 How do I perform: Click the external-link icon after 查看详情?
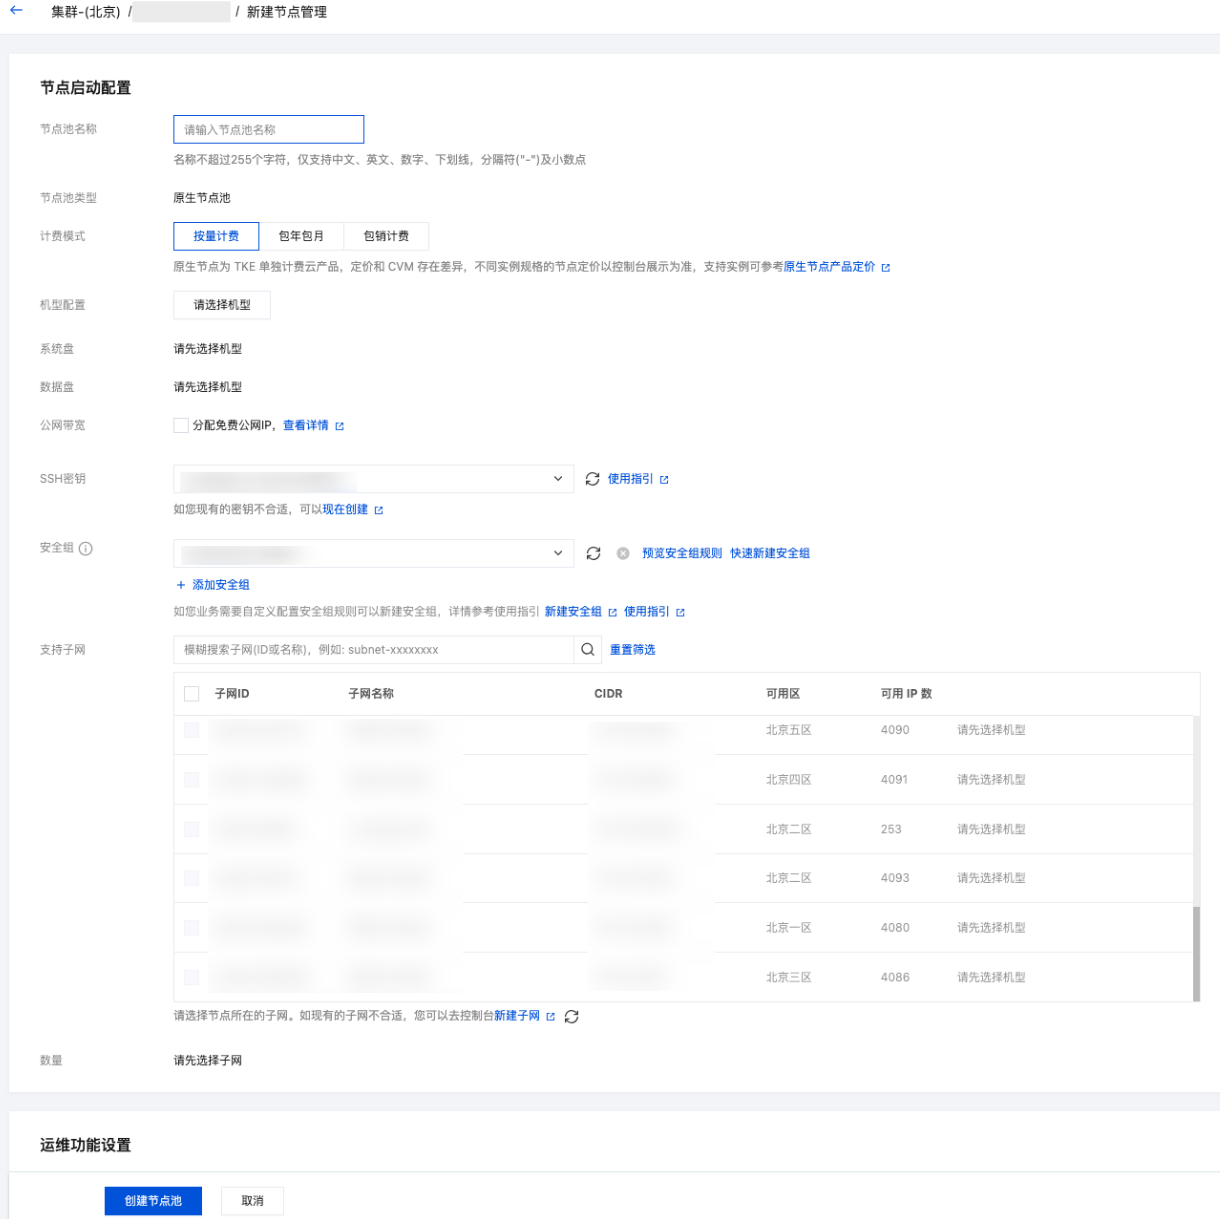point(340,426)
